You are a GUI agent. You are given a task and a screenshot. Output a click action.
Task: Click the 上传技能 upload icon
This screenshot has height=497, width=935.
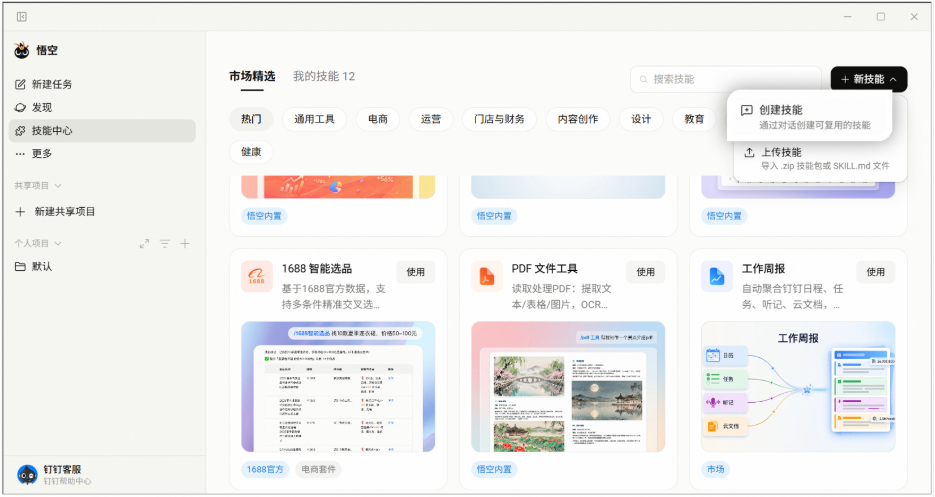(750, 152)
